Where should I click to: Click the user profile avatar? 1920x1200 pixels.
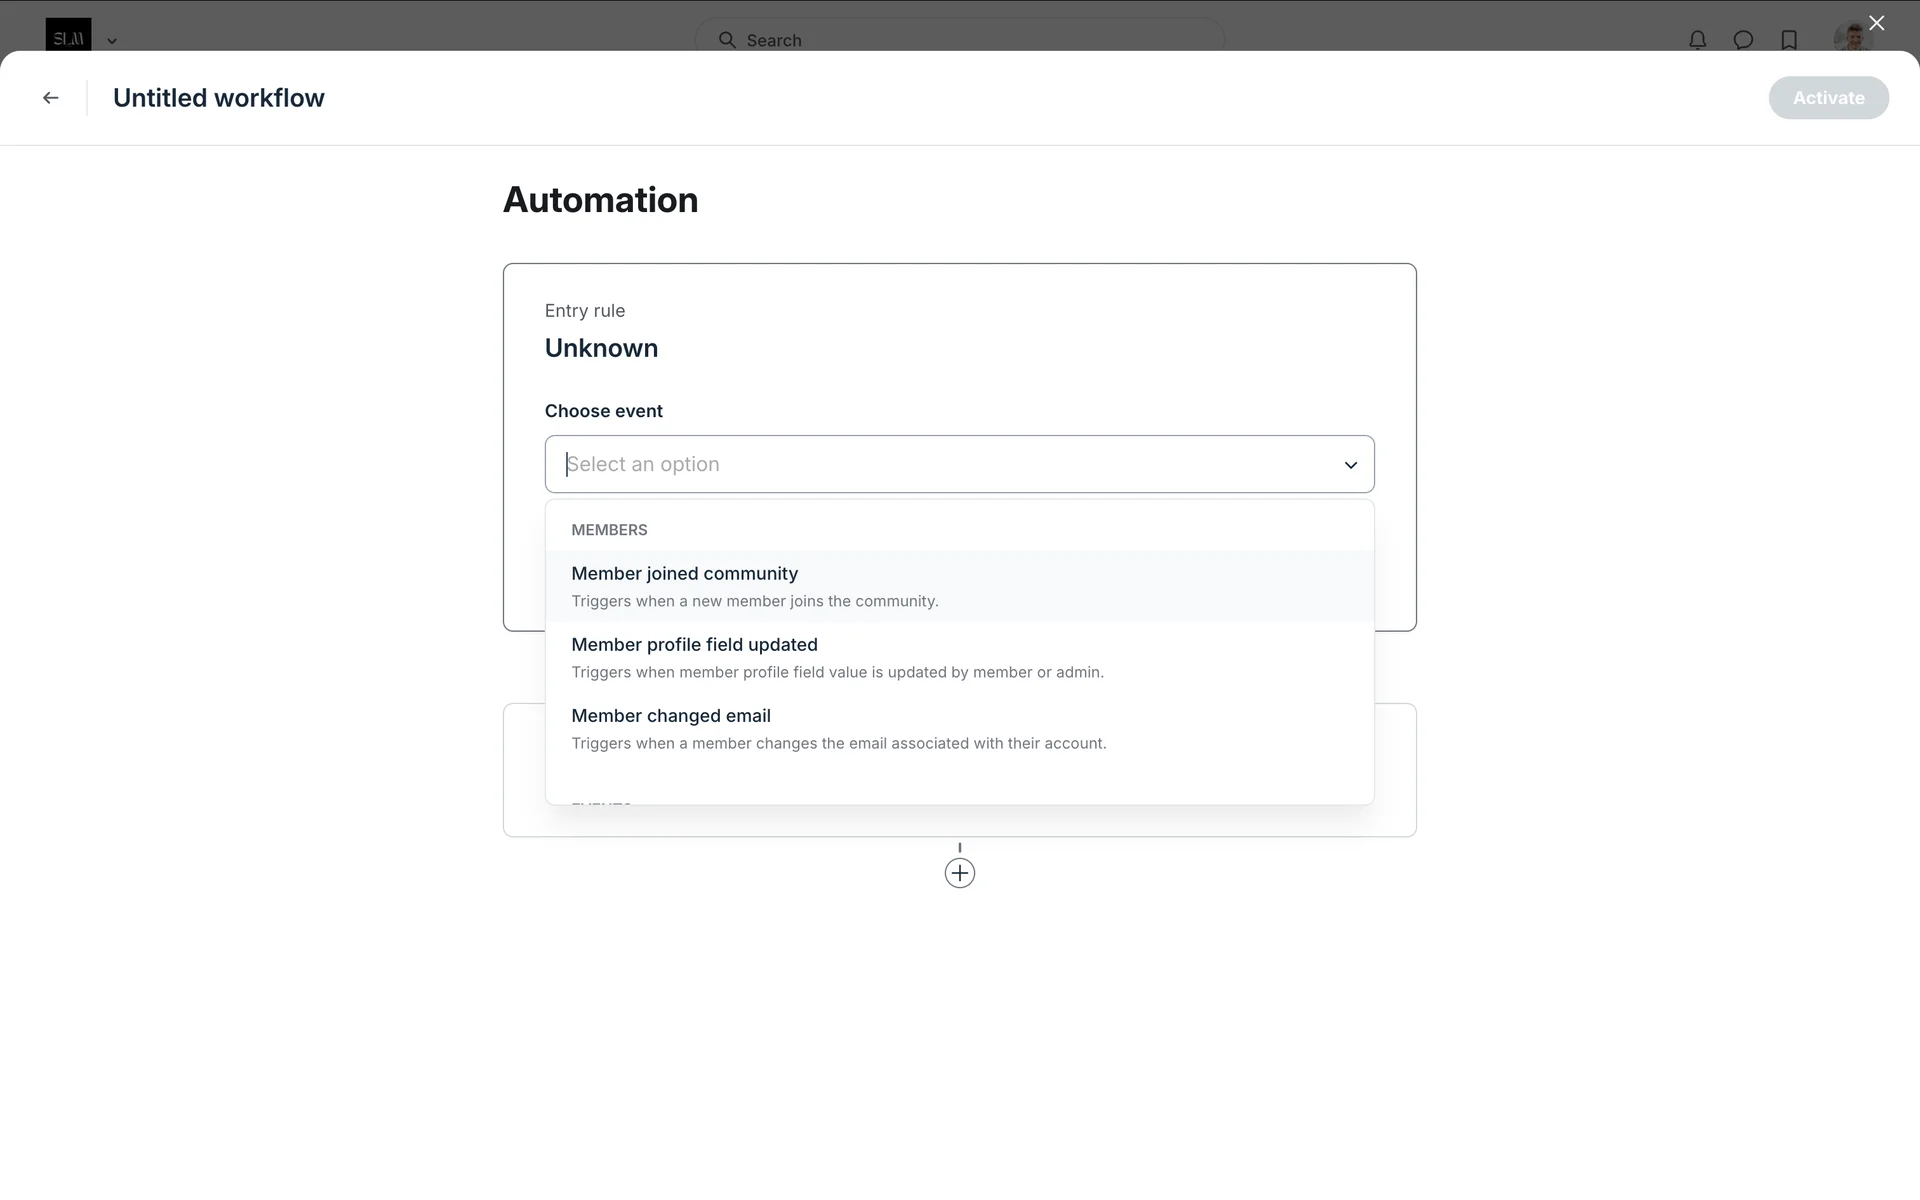coord(1851,38)
